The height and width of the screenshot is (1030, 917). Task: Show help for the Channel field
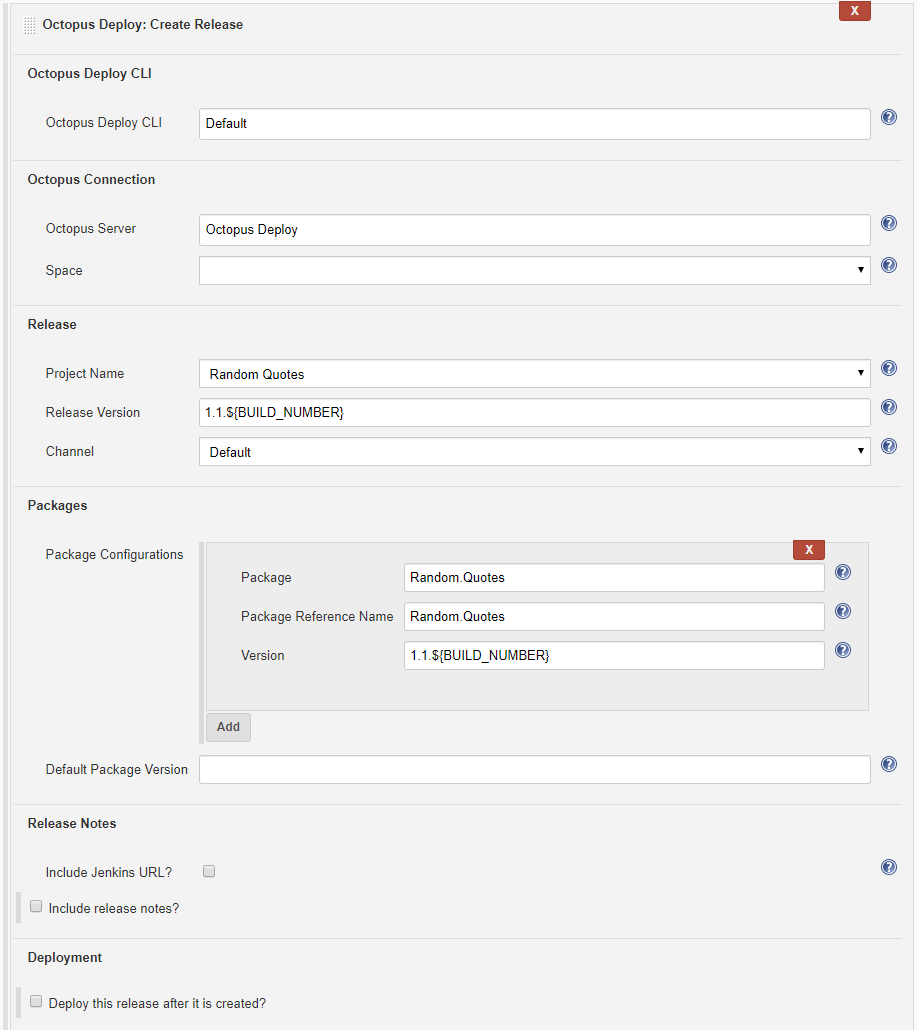(888, 447)
